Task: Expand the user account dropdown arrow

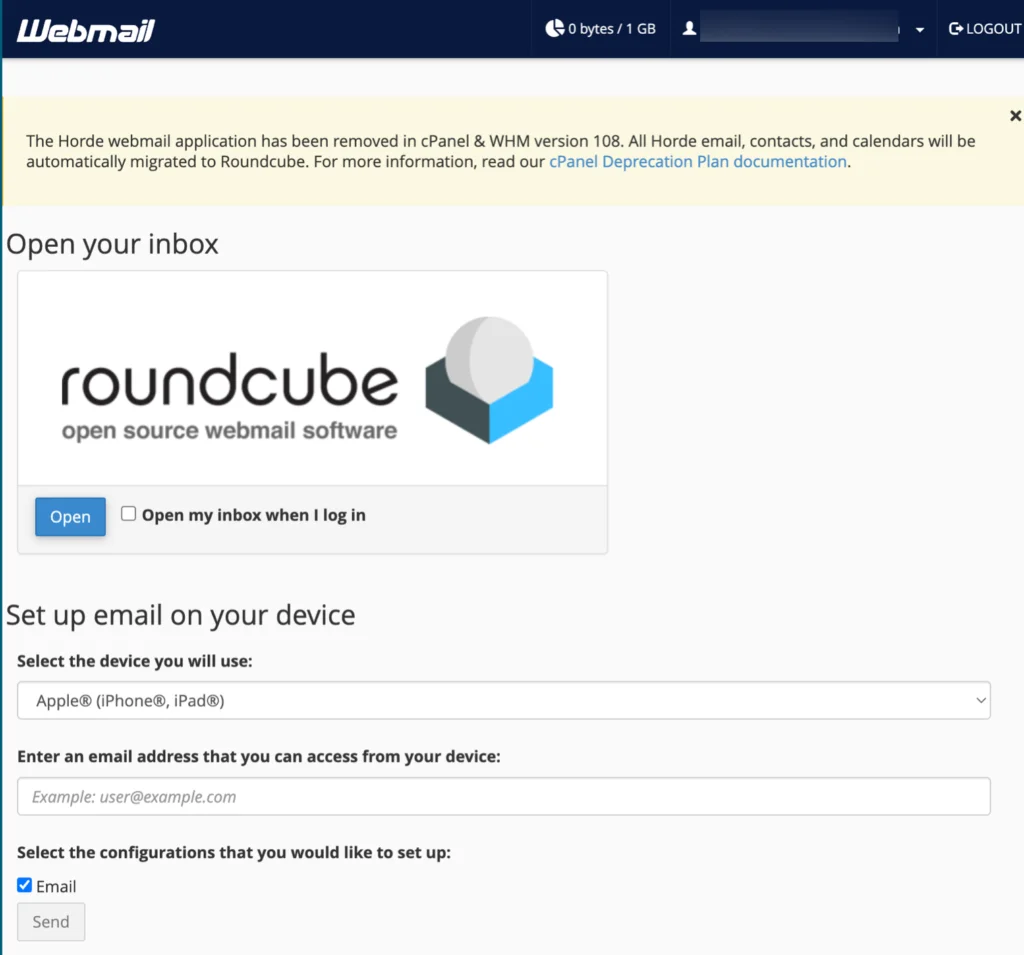Action: (x=920, y=29)
